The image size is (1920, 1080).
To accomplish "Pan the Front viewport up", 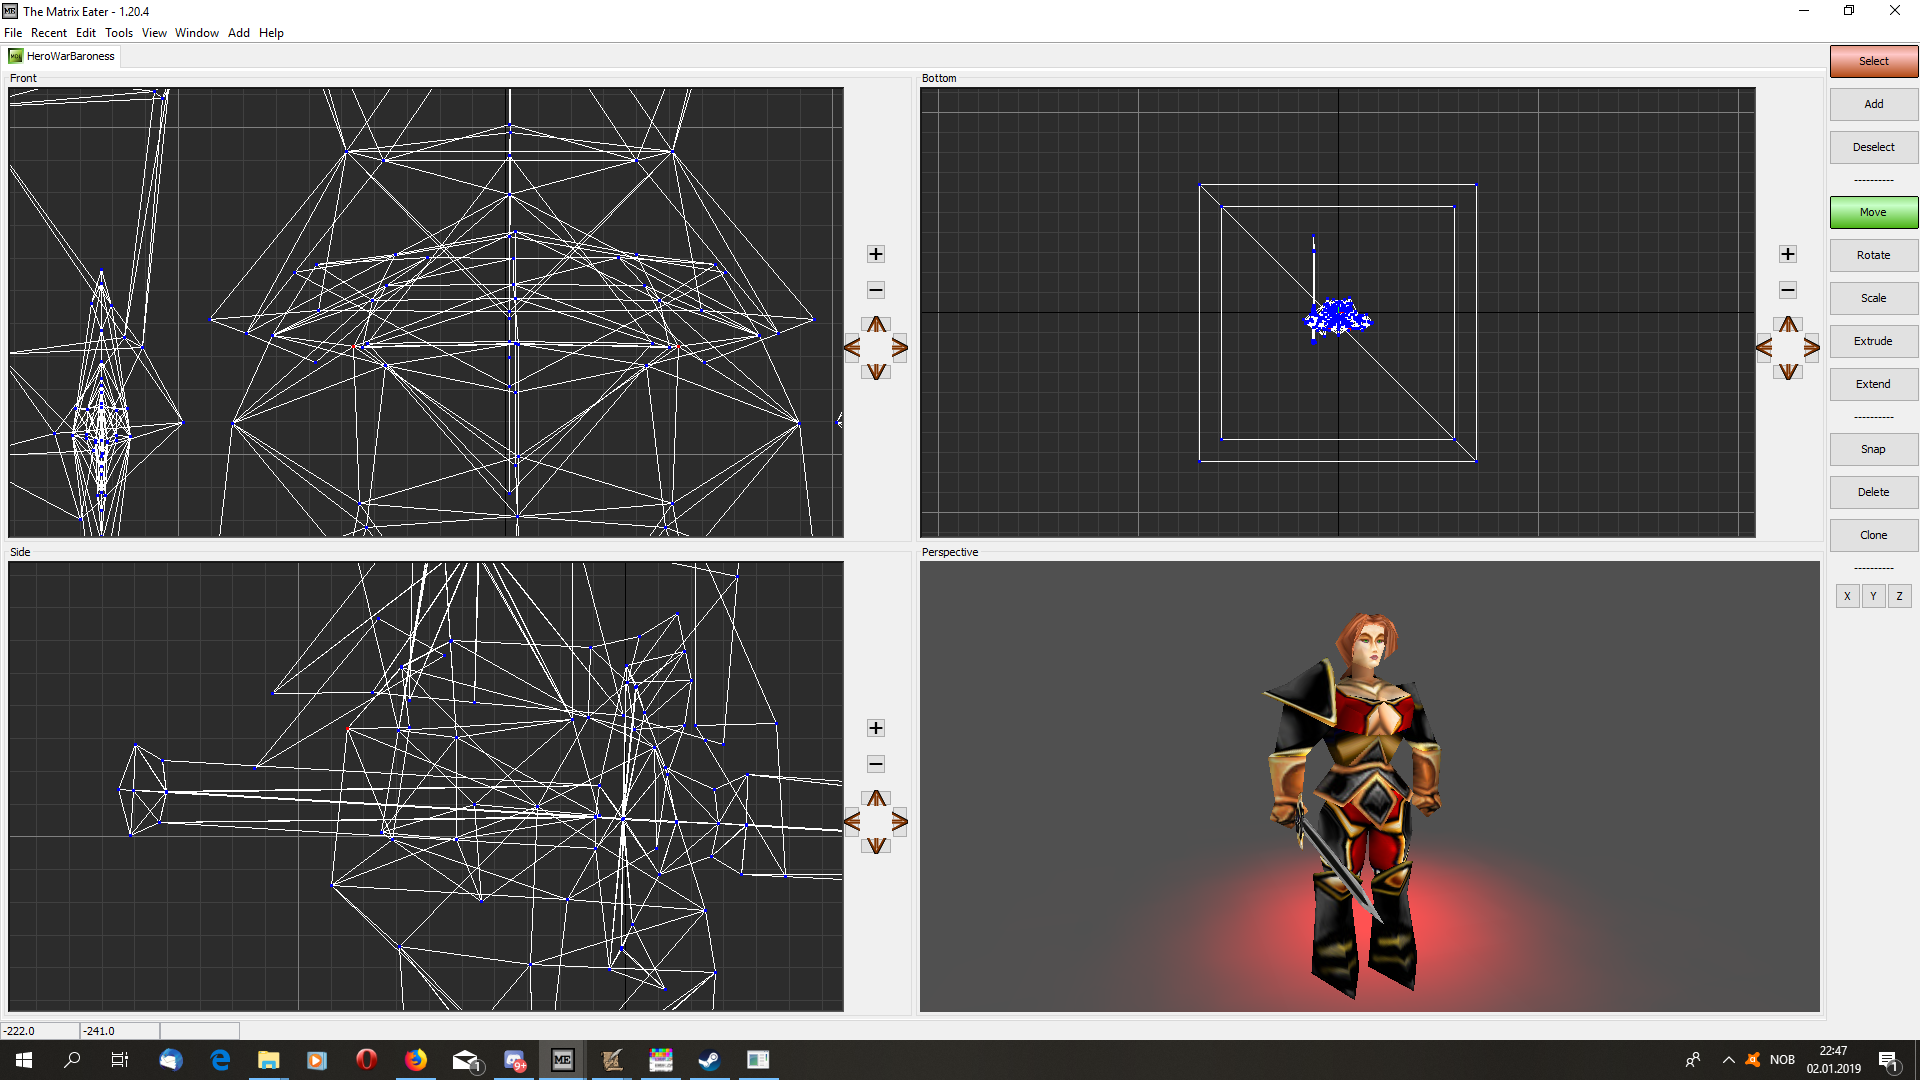I will (876, 324).
